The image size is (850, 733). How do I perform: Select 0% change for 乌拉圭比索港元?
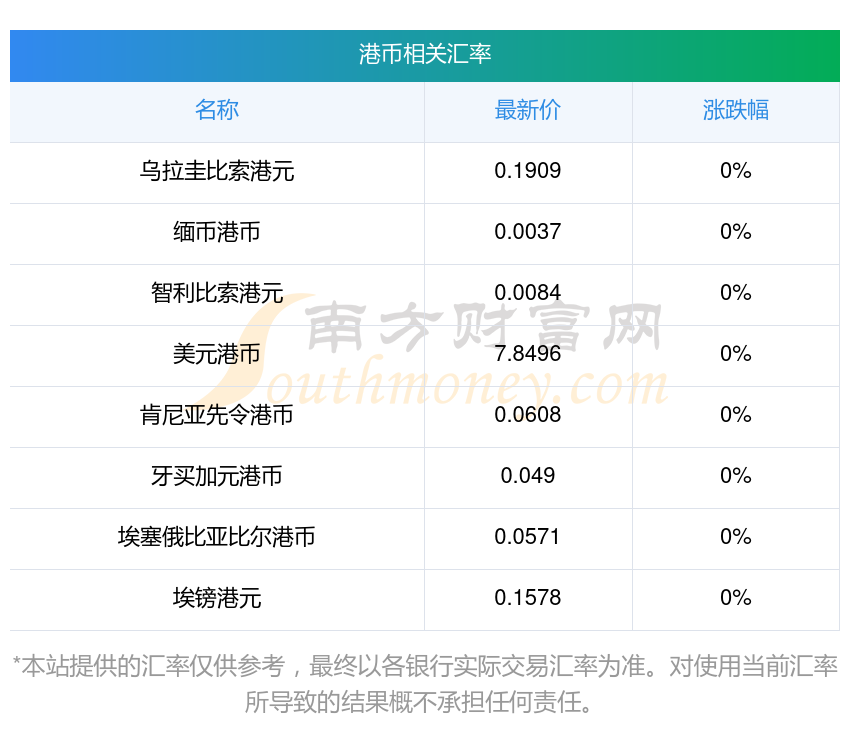(x=736, y=171)
